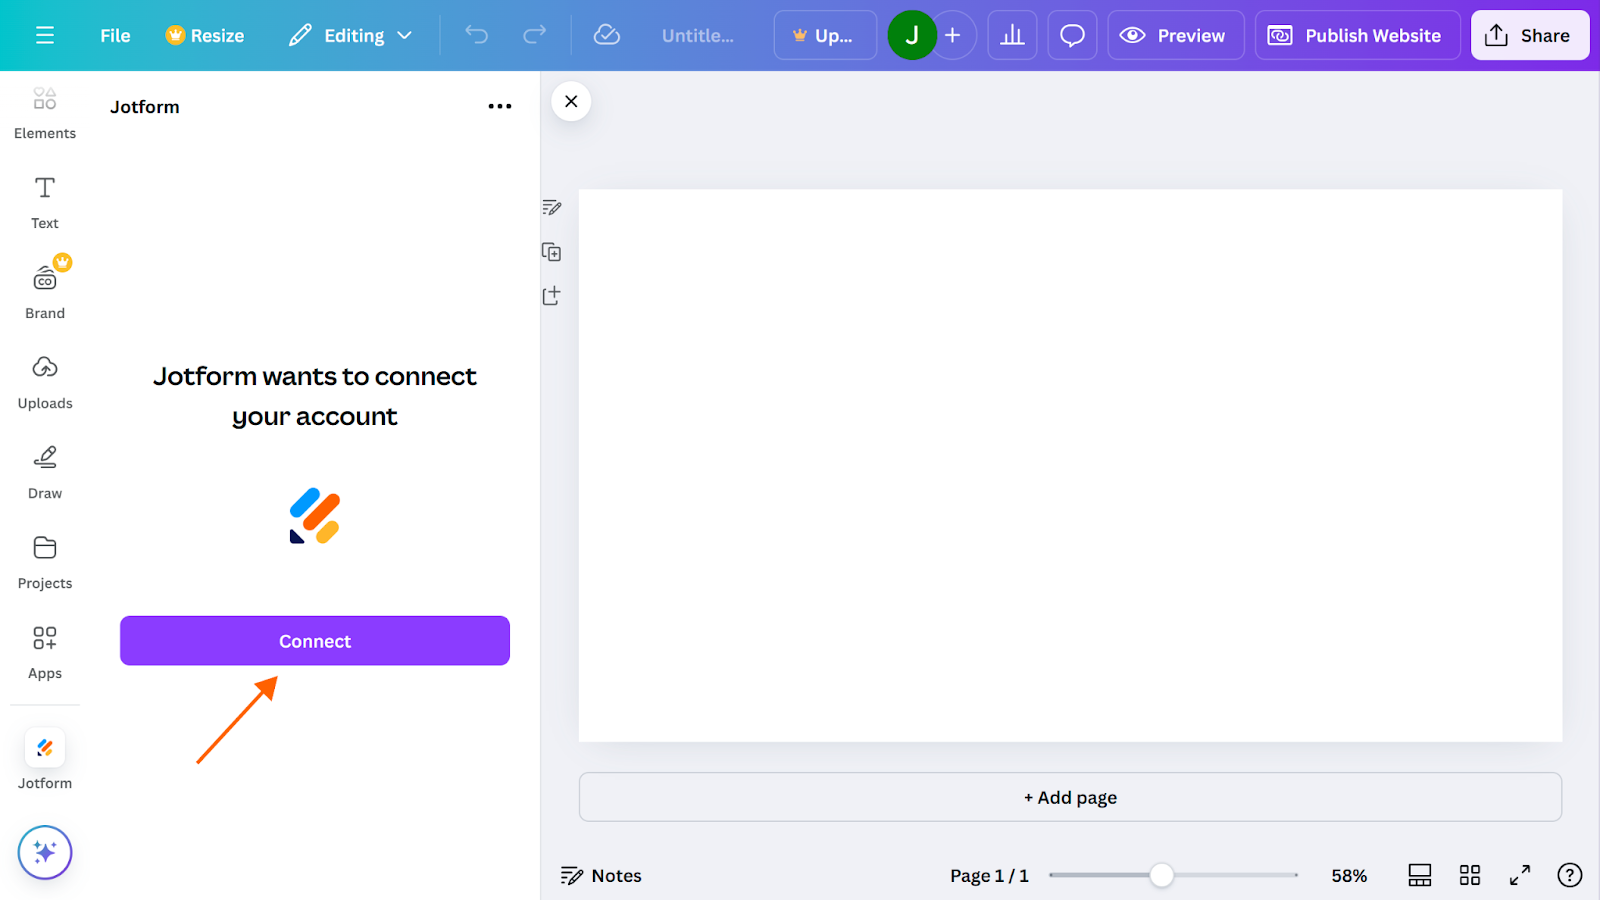Open the Uploads panel
The height and width of the screenshot is (900, 1600).
[44, 380]
